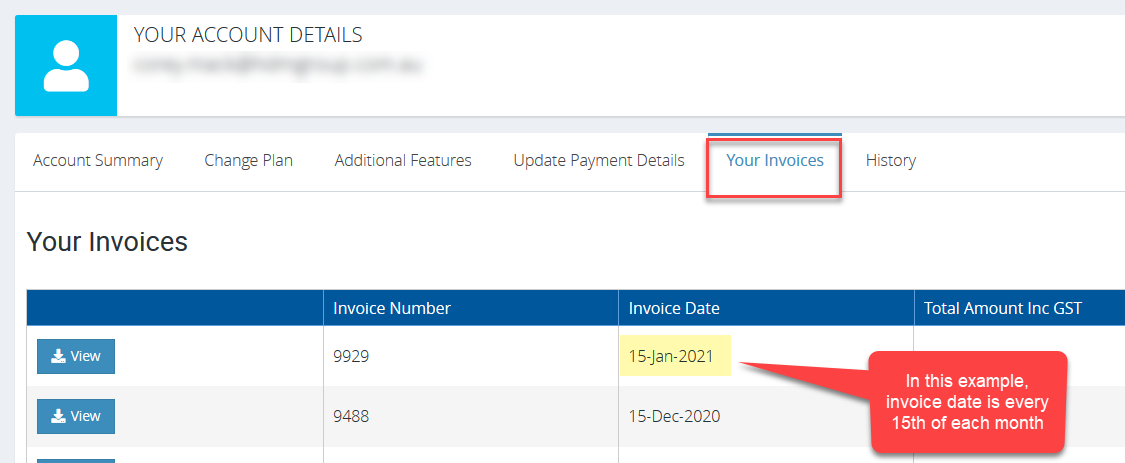Image resolution: width=1125 pixels, height=463 pixels.
Task: Select invoice number 9488 cell
Action: click(x=351, y=416)
